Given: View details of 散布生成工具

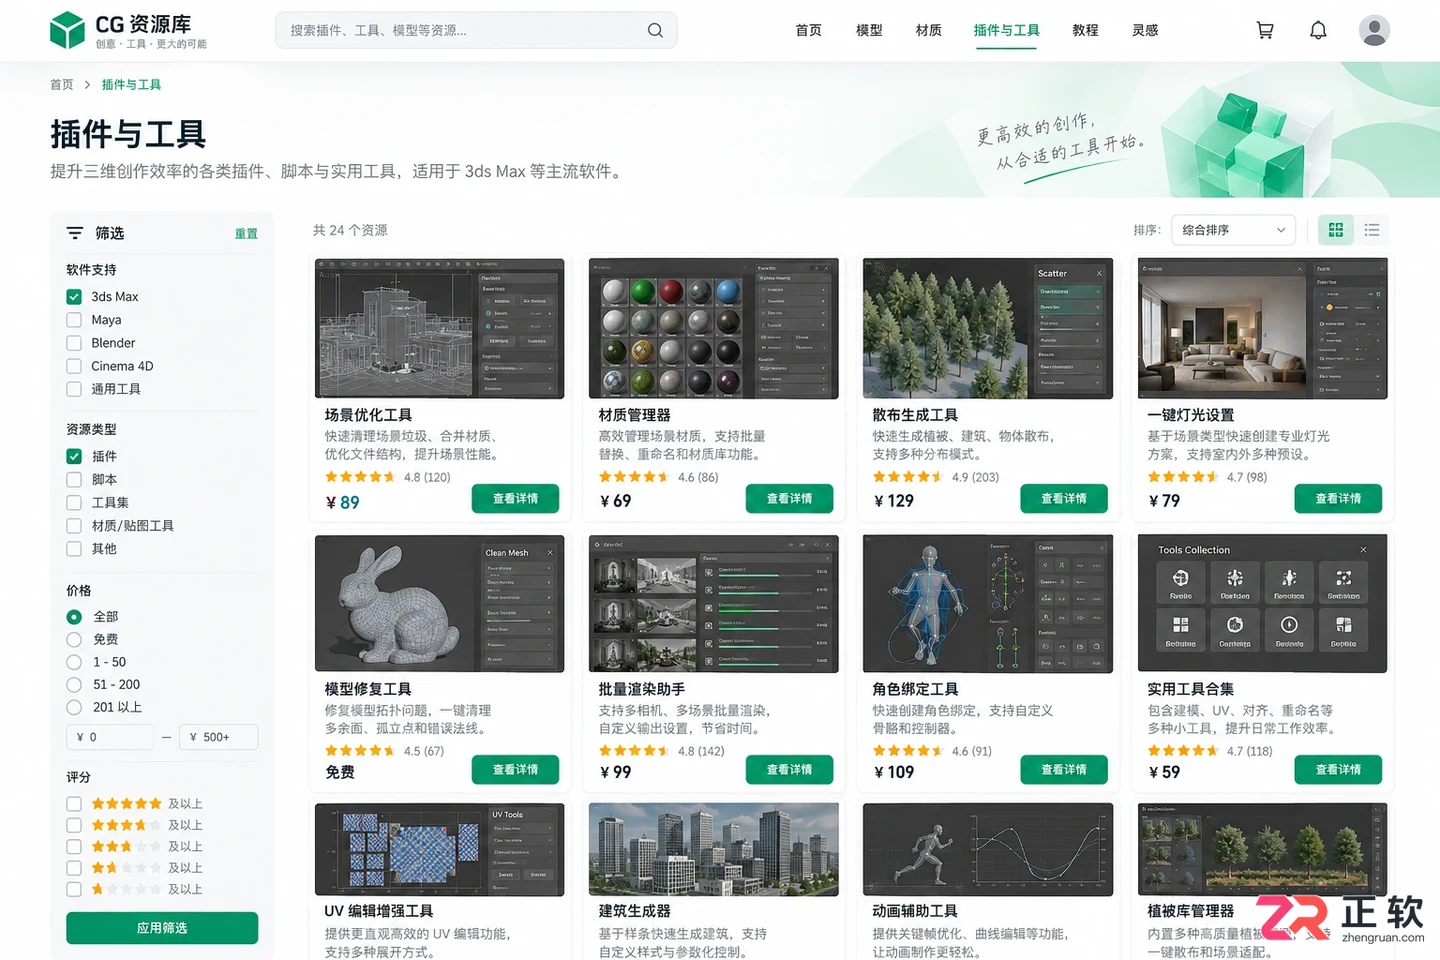Looking at the screenshot, I should pyautogui.click(x=1064, y=498).
